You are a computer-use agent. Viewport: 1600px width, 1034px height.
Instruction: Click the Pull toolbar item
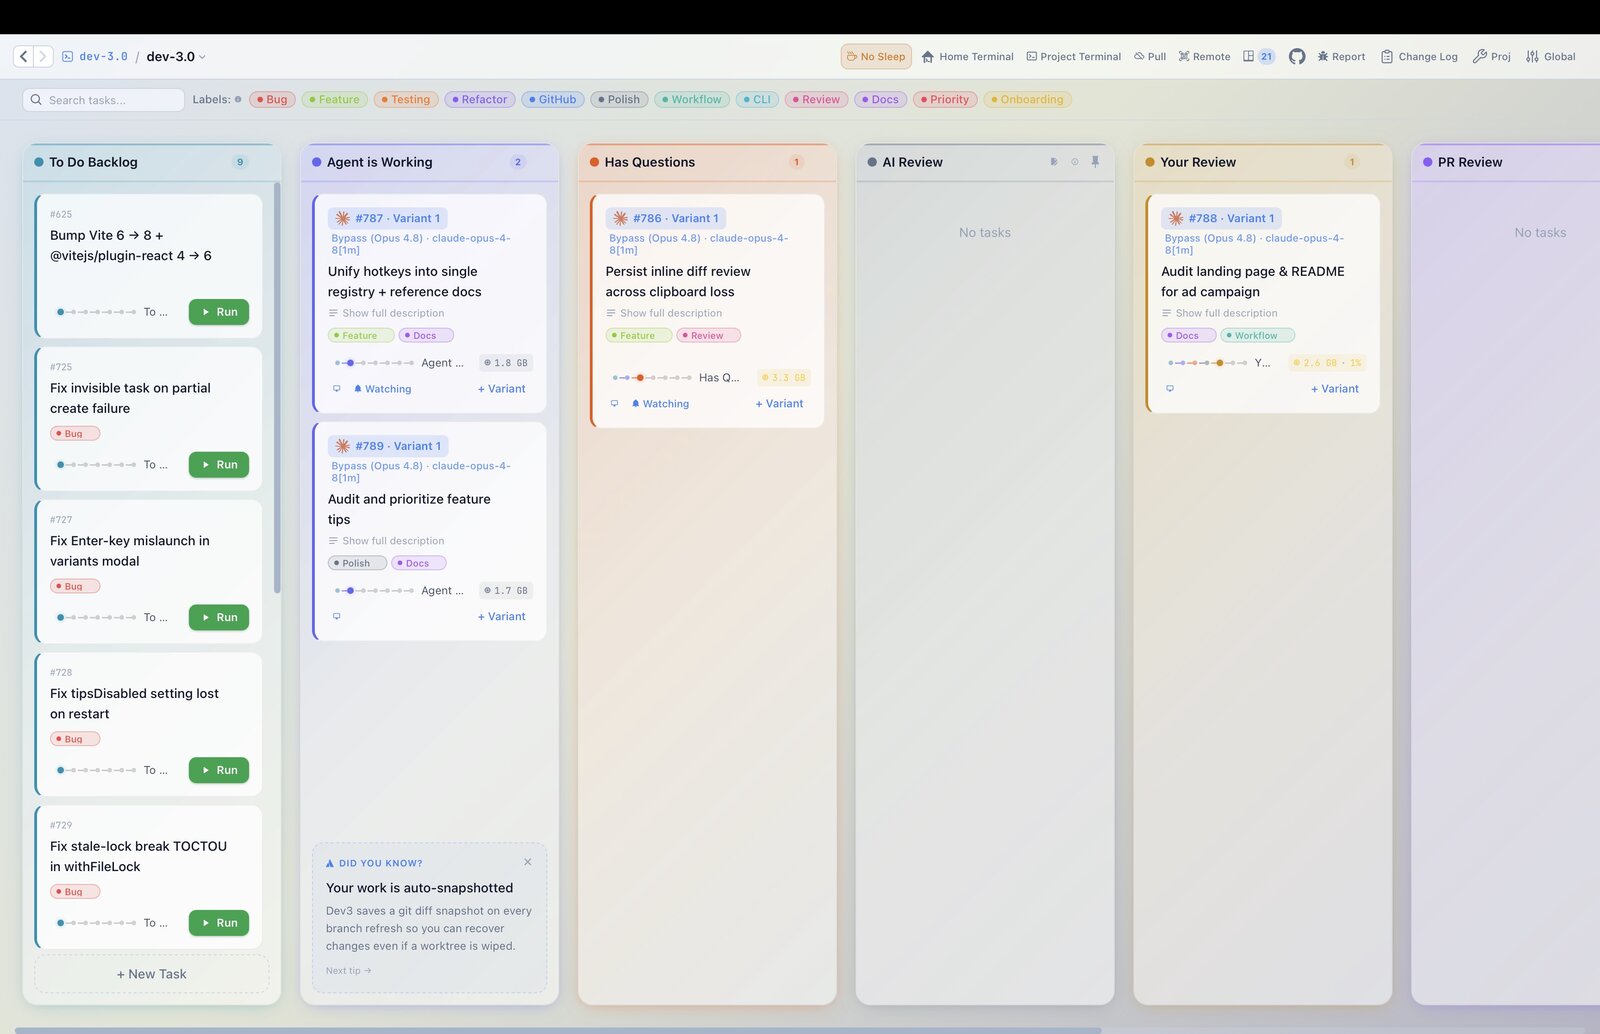coord(1149,57)
